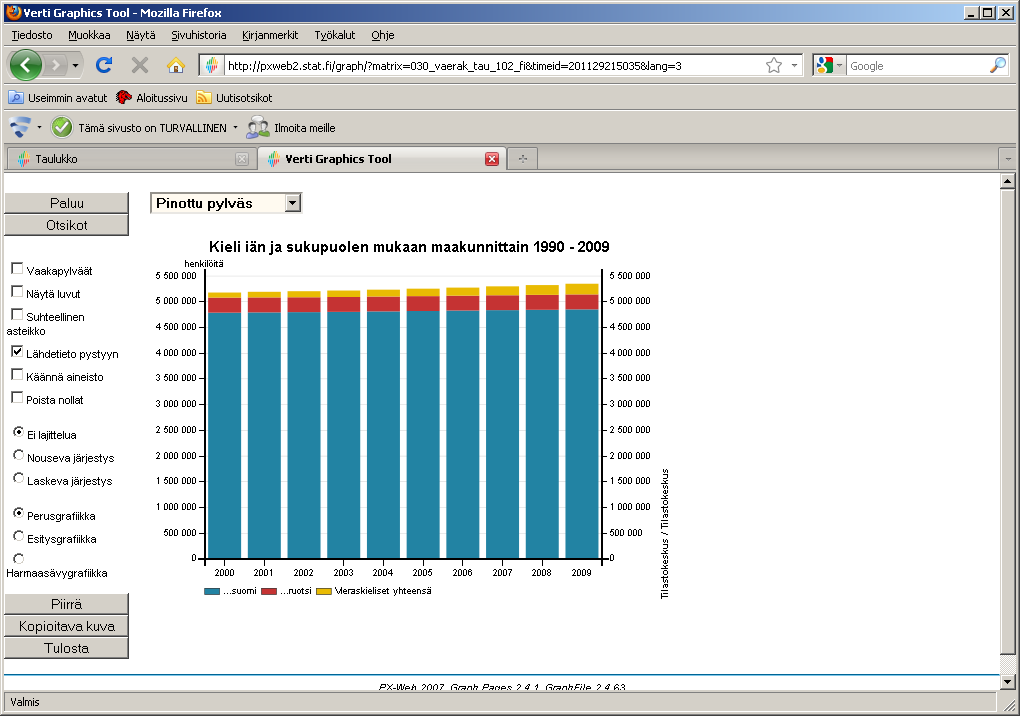Select the Esitysgrafiikka radio button

click(x=19, y=536)
